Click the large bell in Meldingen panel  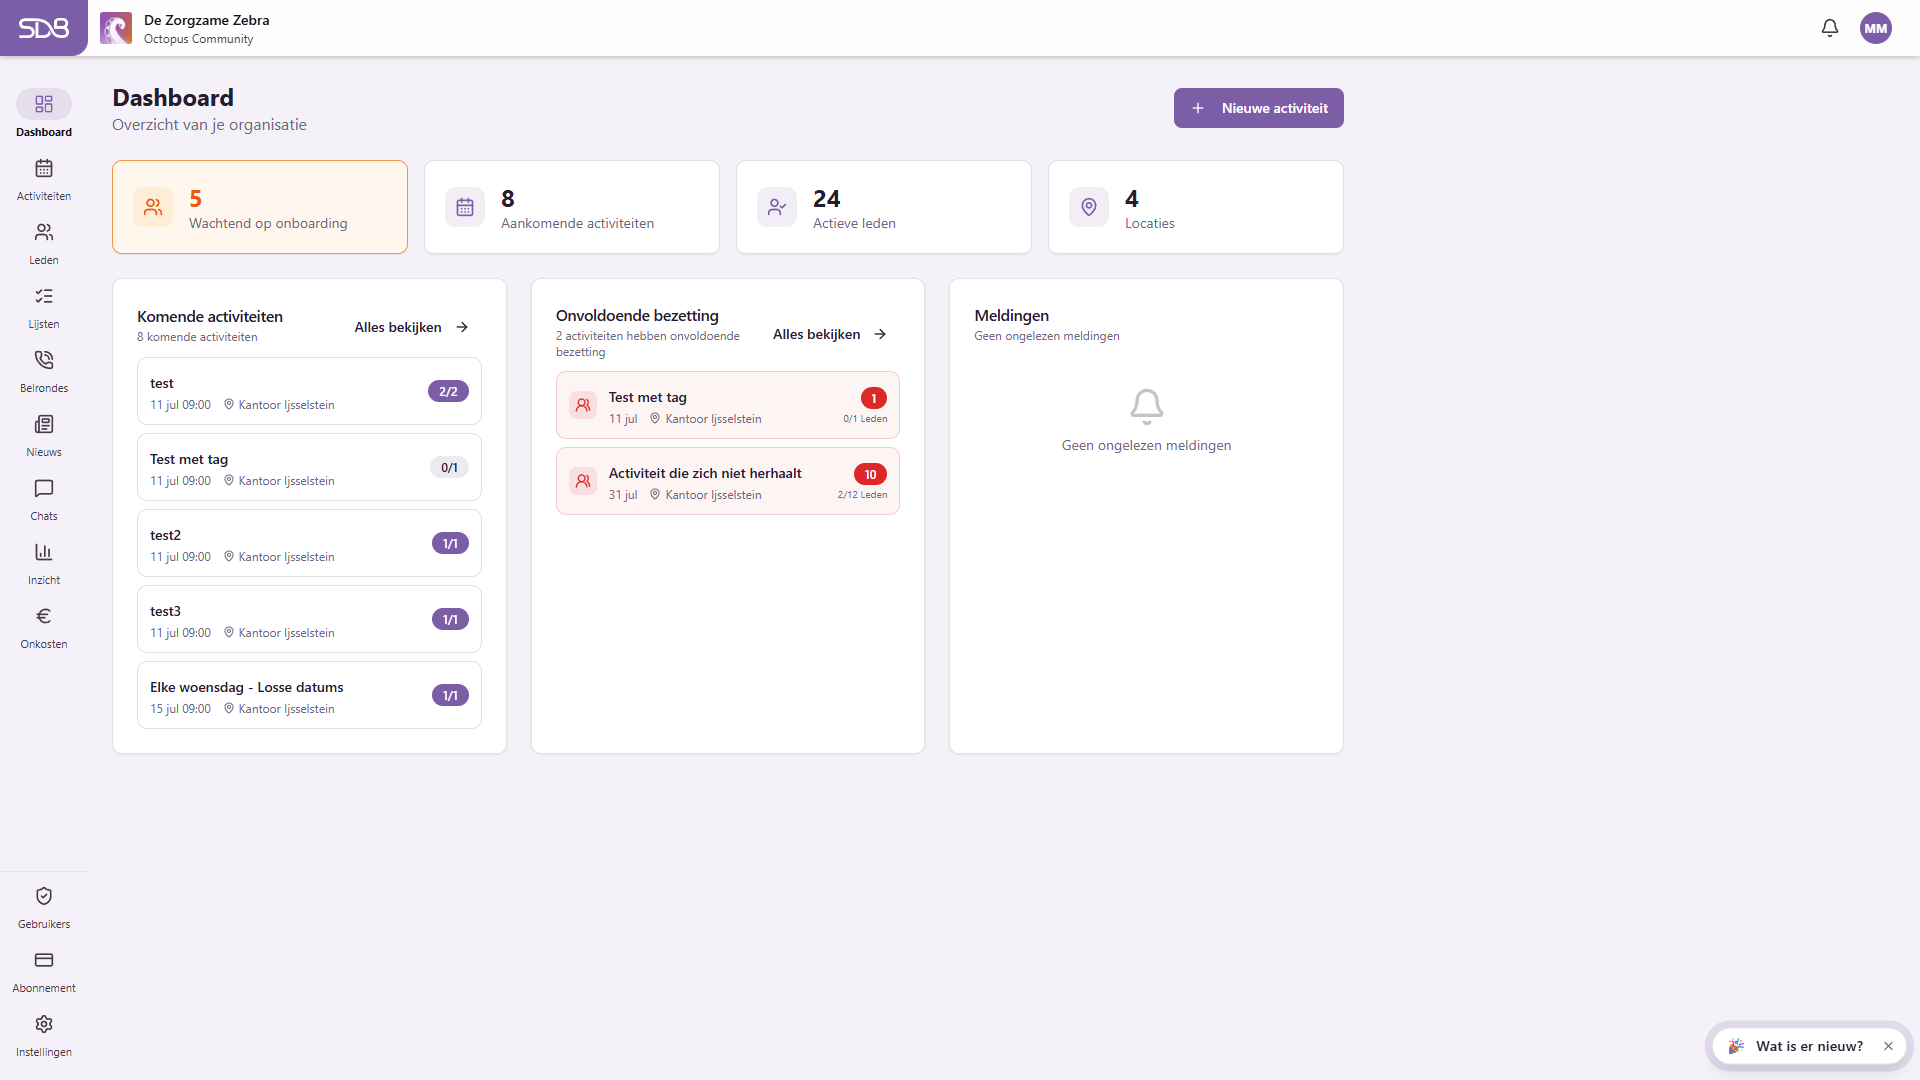pyautogui.click(x=1147, y=406)
